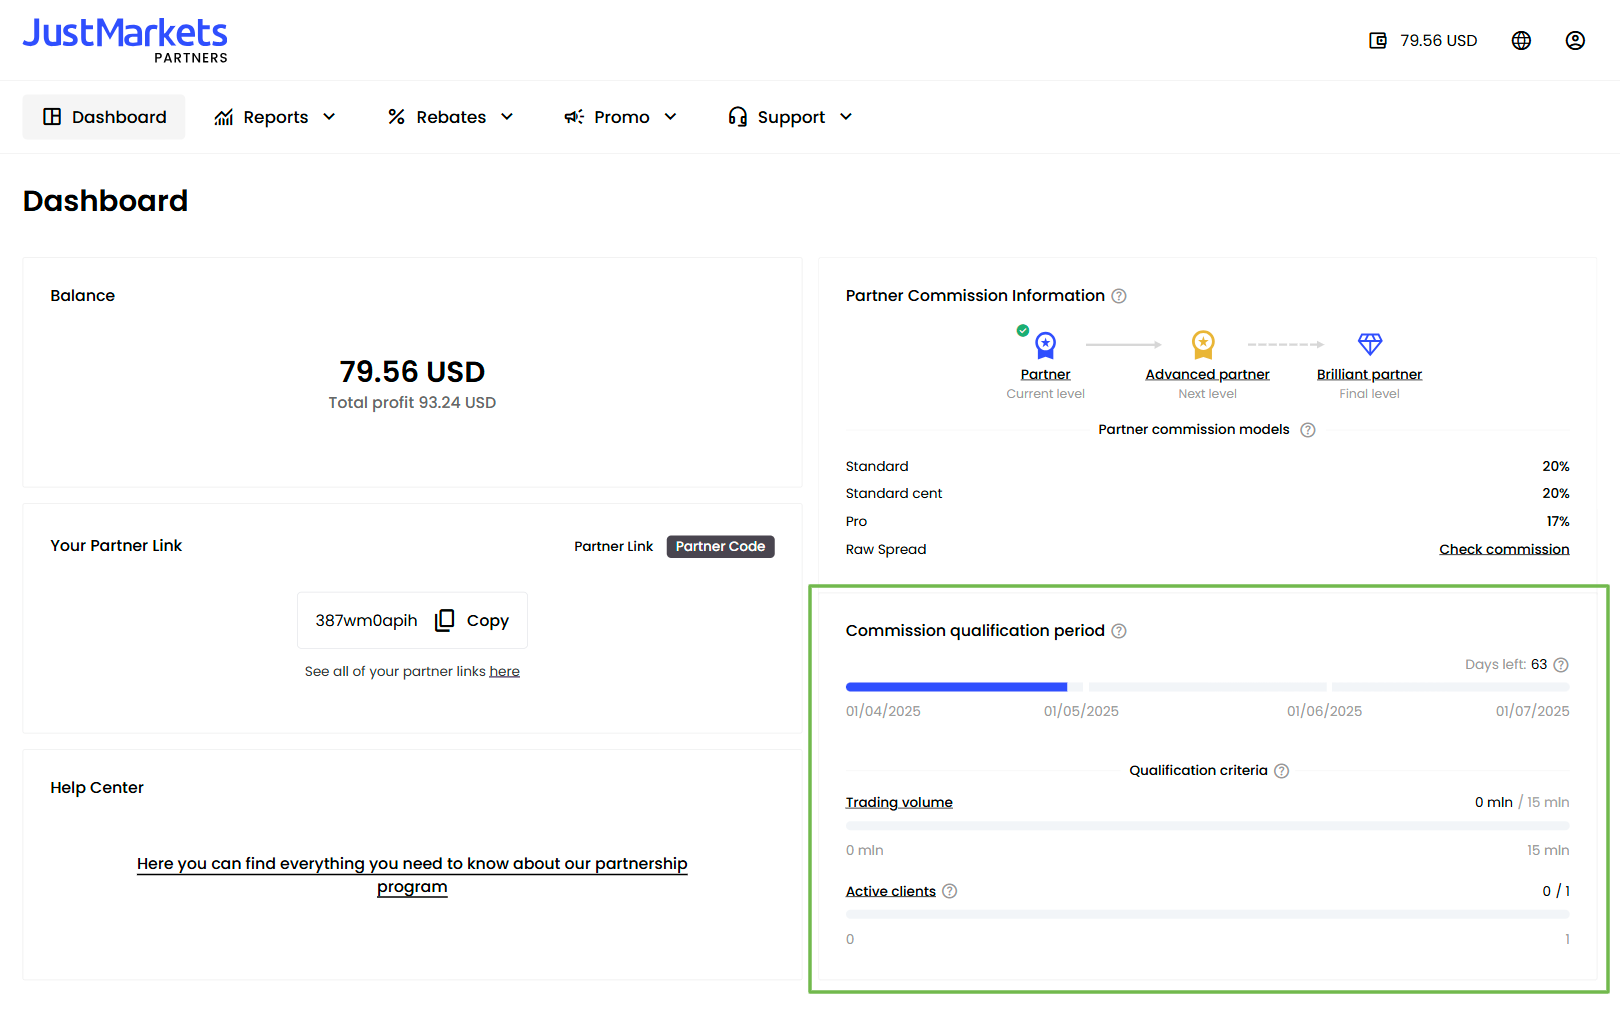Screen dimensions: 1620x1012
Task: Click the 17% Pro commission value
Action: click(x=1558, y=521)
